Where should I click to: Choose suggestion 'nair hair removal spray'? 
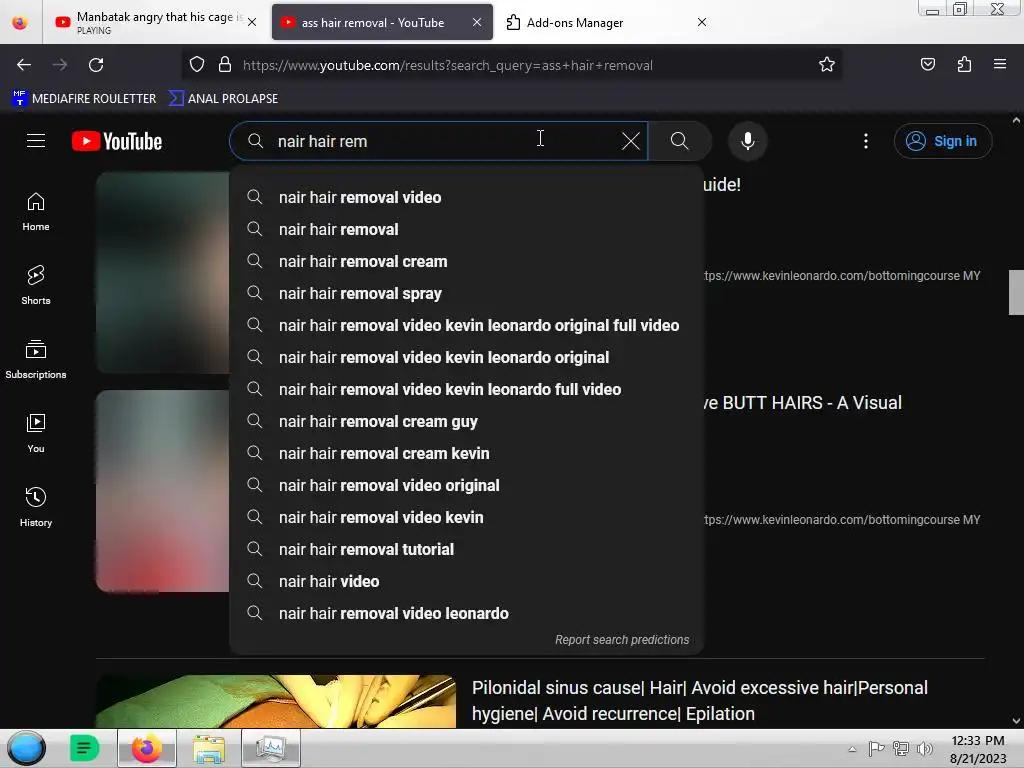[466, 293]
